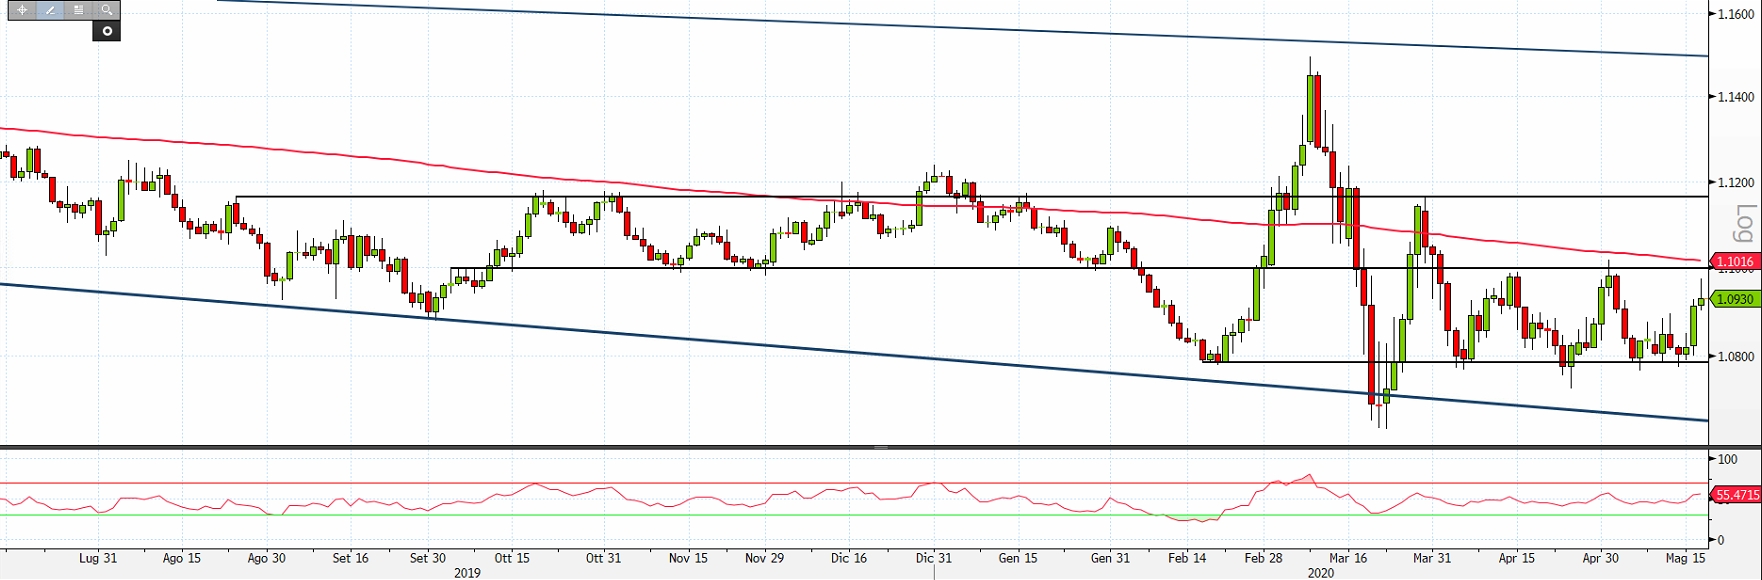Click the Mag 15 date label
The height and width of the screenshot is (580, 1762).
[x=1686, y=558]
